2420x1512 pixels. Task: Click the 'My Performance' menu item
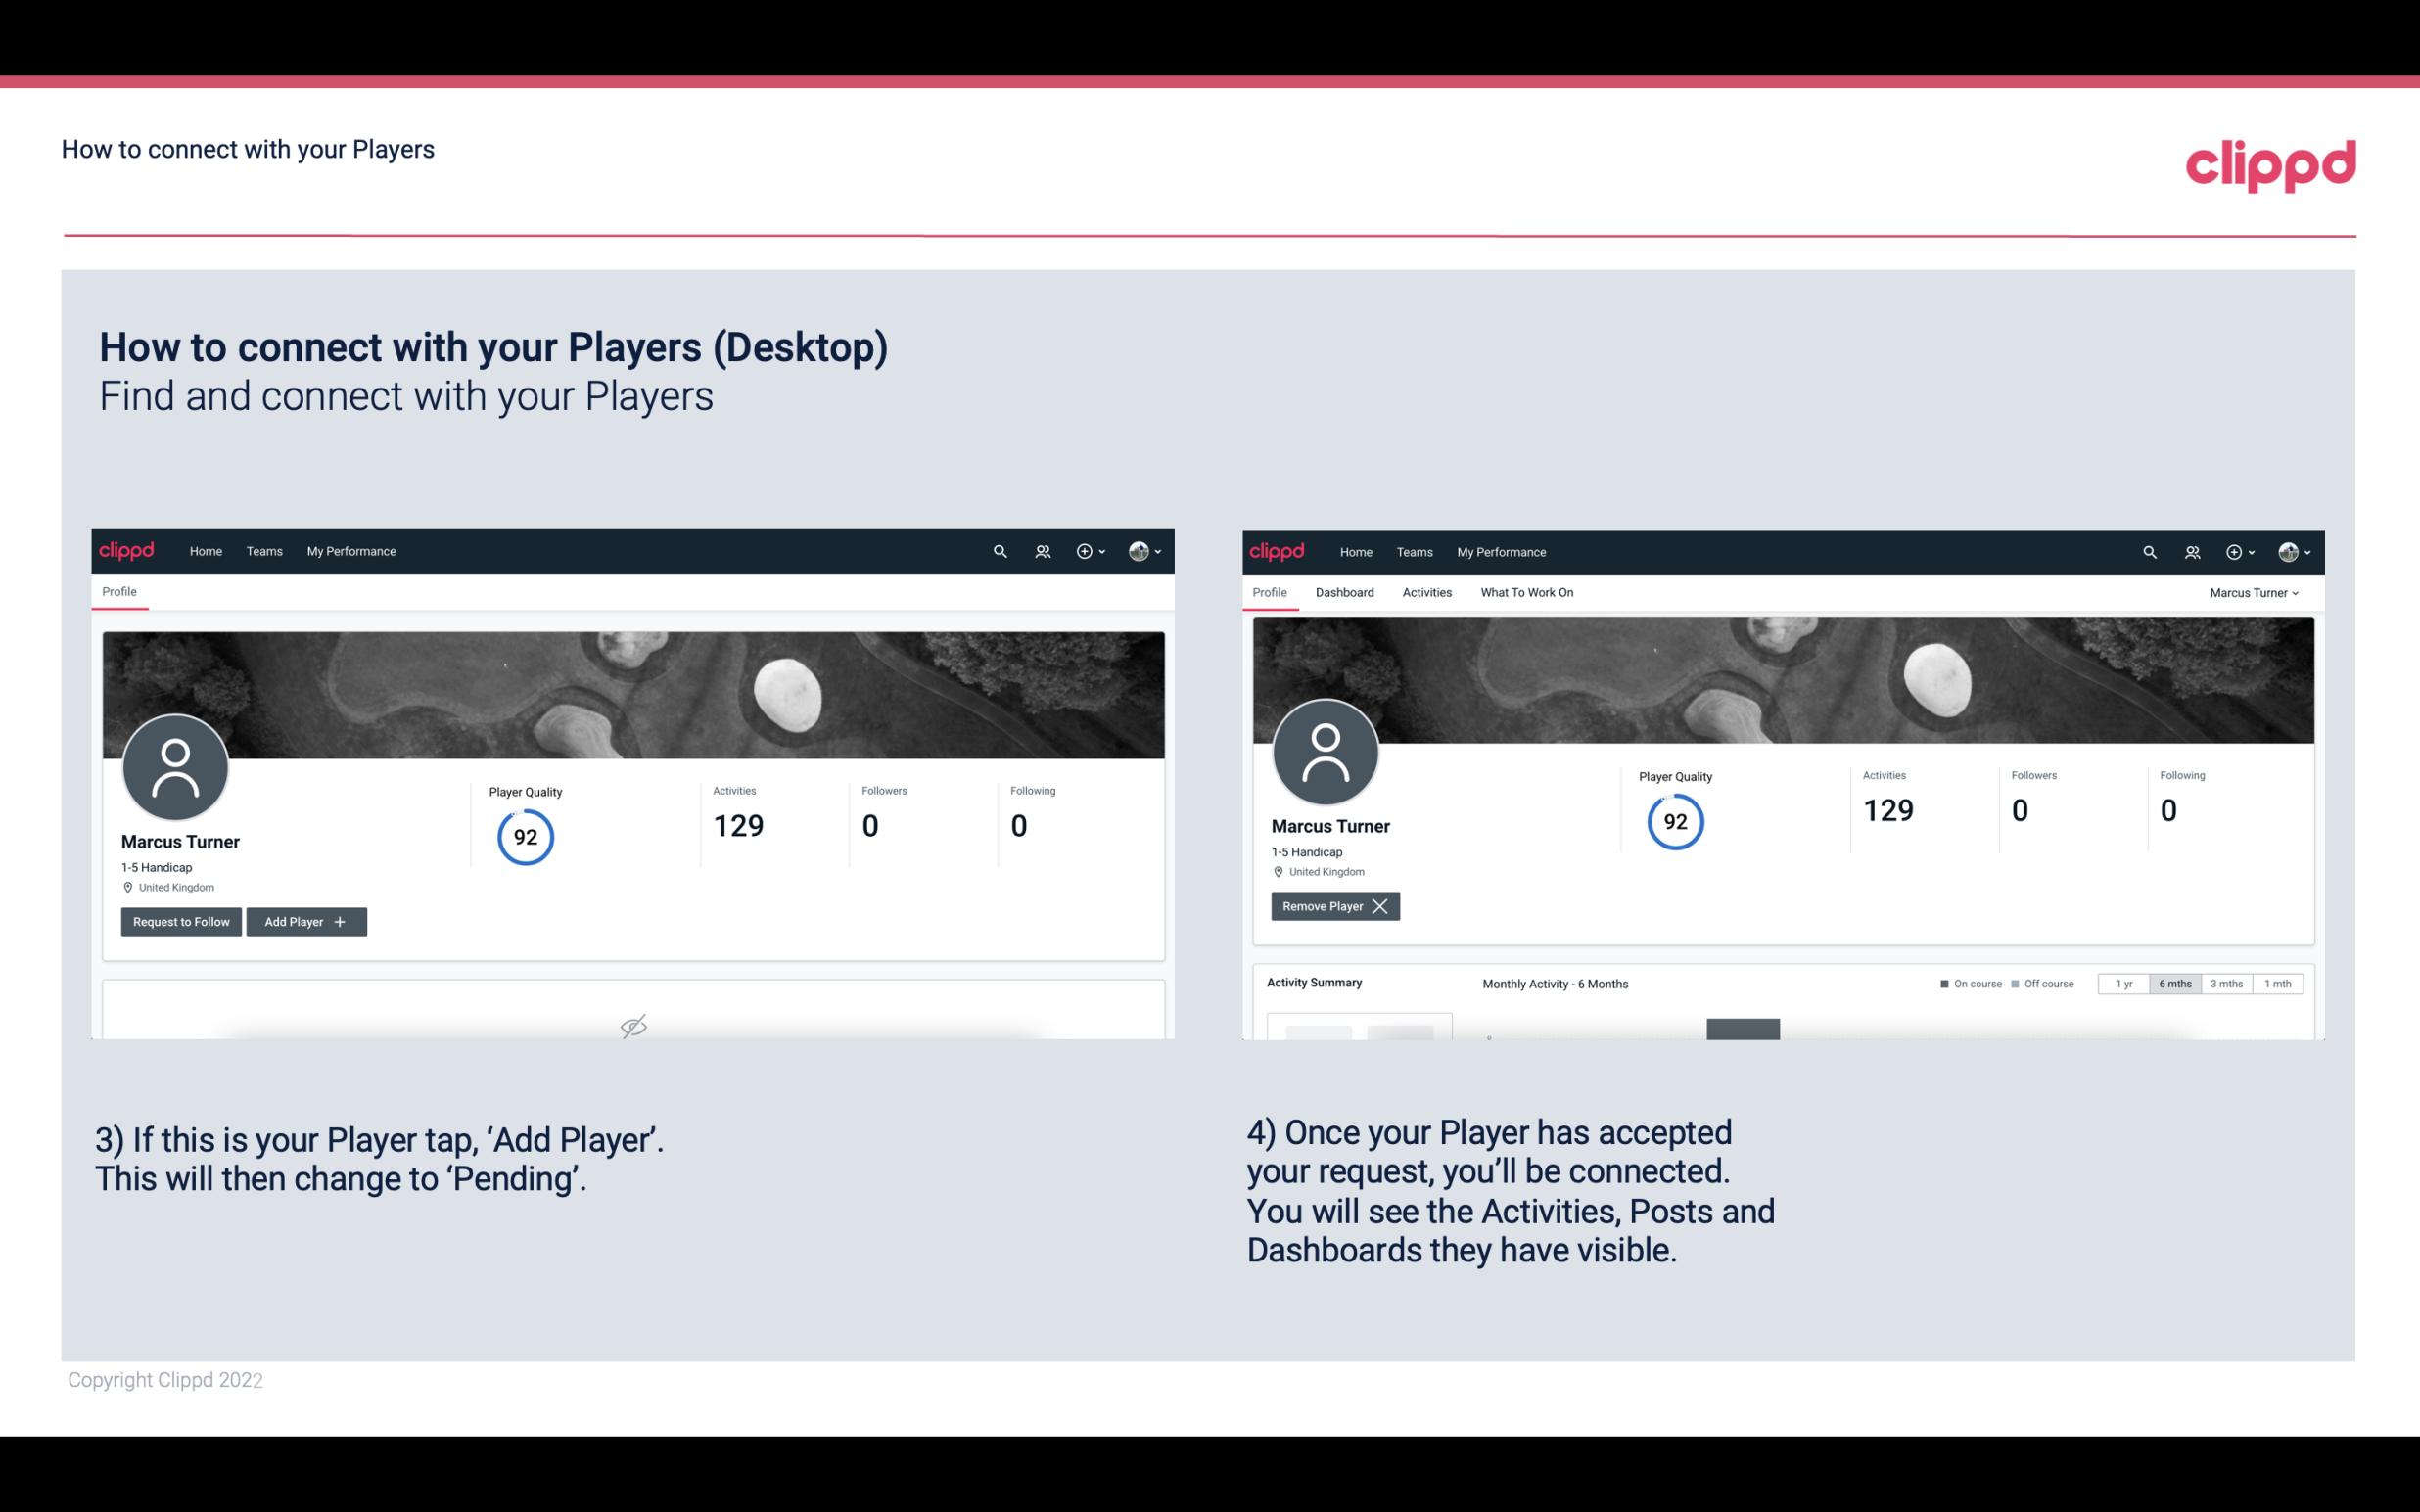pos(349,550)
